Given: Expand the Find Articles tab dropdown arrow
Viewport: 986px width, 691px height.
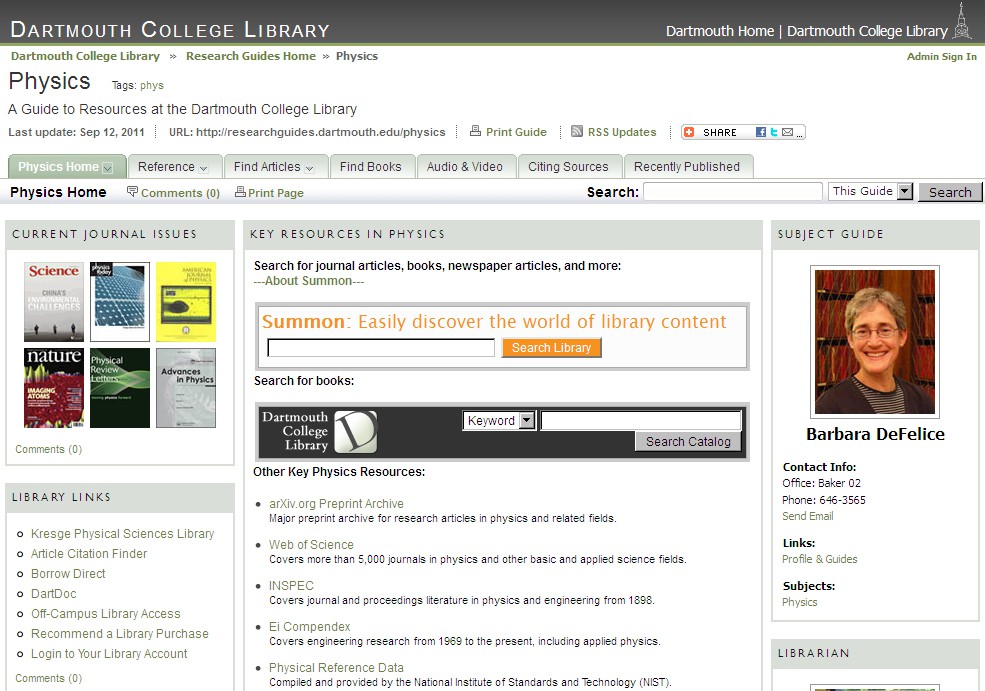Looking at the screenshot, I should click(x=309, y=169).
